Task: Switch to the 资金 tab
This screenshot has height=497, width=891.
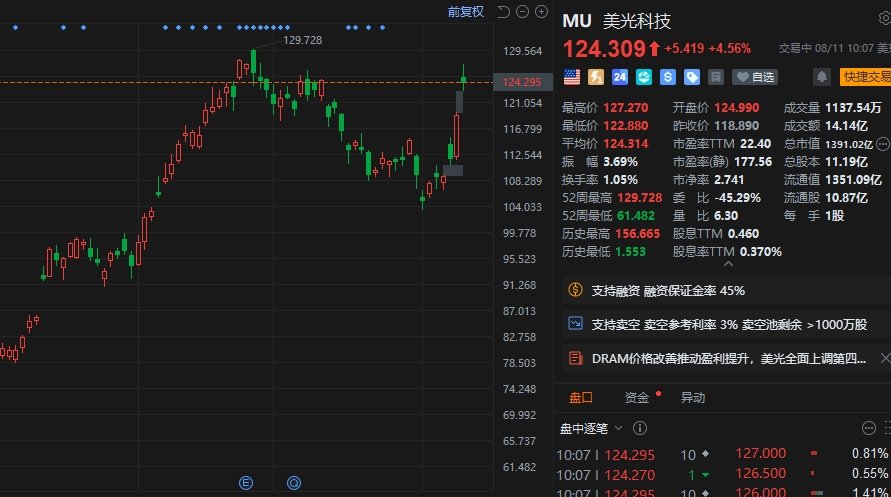Action: (x=636, y=398)
